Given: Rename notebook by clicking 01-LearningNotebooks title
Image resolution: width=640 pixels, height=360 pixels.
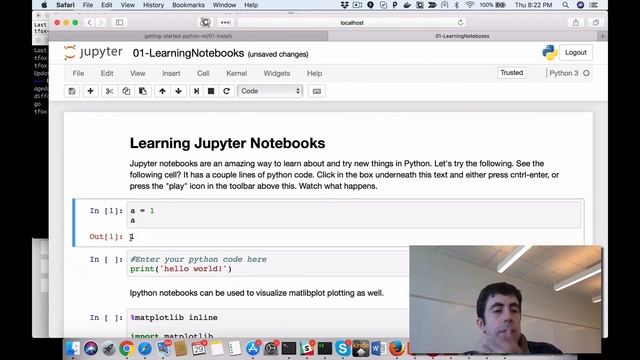Looking at the screenshot, I should point(188,53).
